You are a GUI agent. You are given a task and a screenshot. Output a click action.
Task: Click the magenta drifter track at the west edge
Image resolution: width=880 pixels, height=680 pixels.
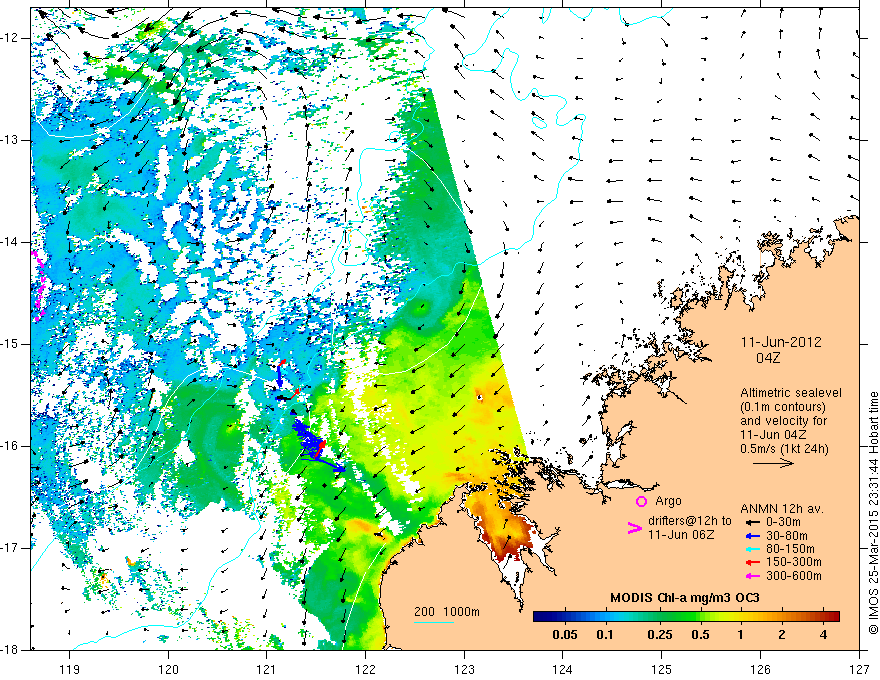[39, 286]
